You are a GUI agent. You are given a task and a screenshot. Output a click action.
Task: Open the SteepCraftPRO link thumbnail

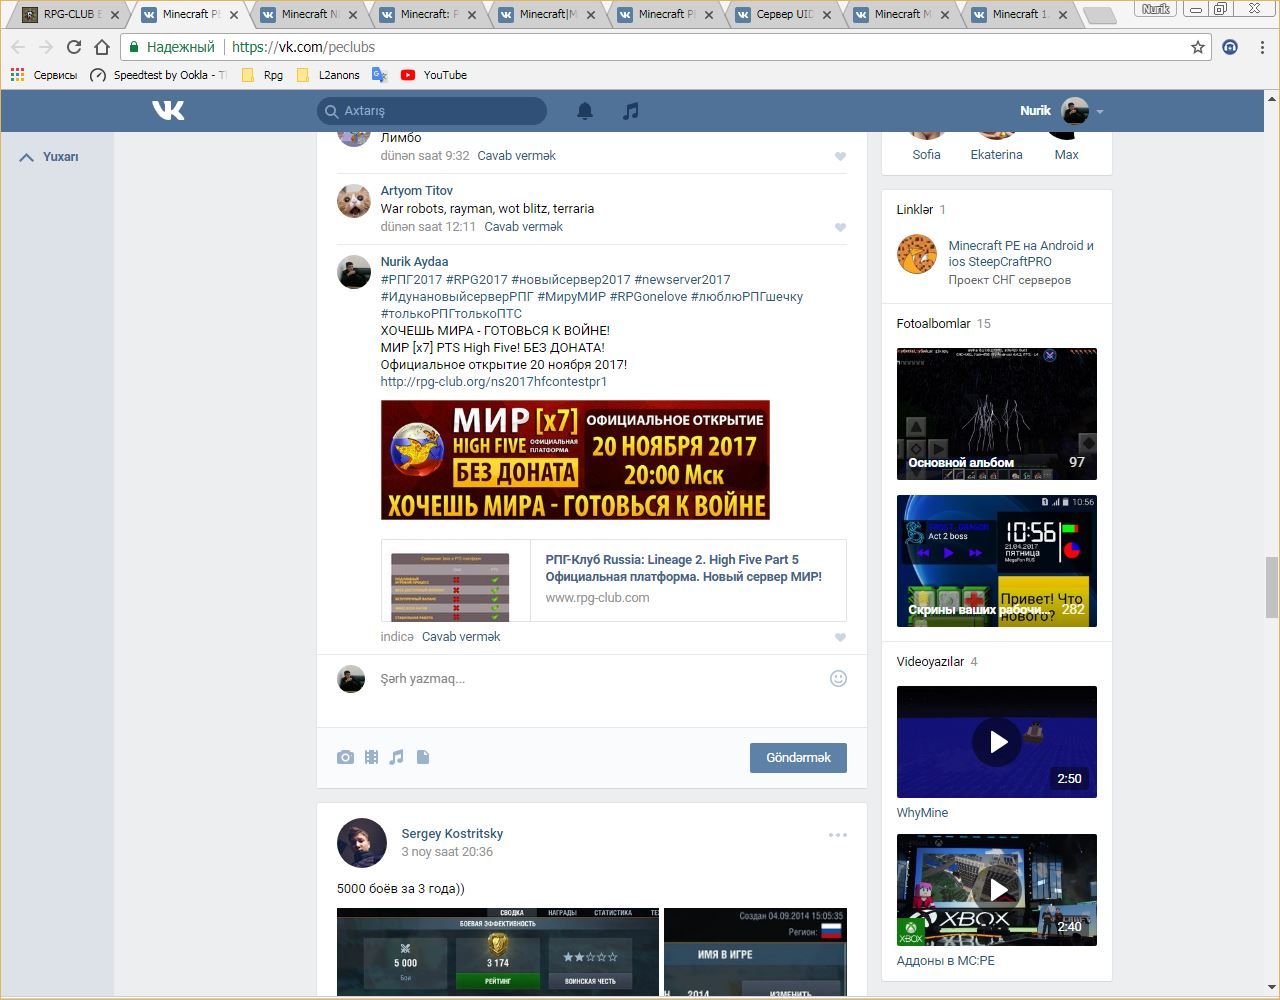click(x=916, y=254)
